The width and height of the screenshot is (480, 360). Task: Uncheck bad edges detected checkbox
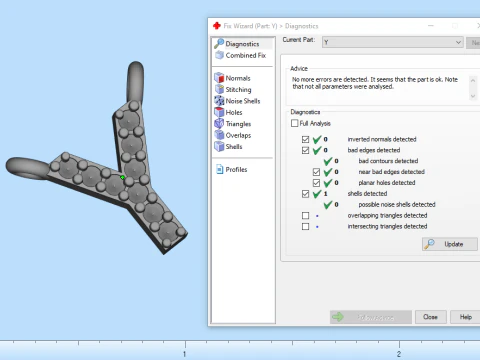tap(305, 150)
